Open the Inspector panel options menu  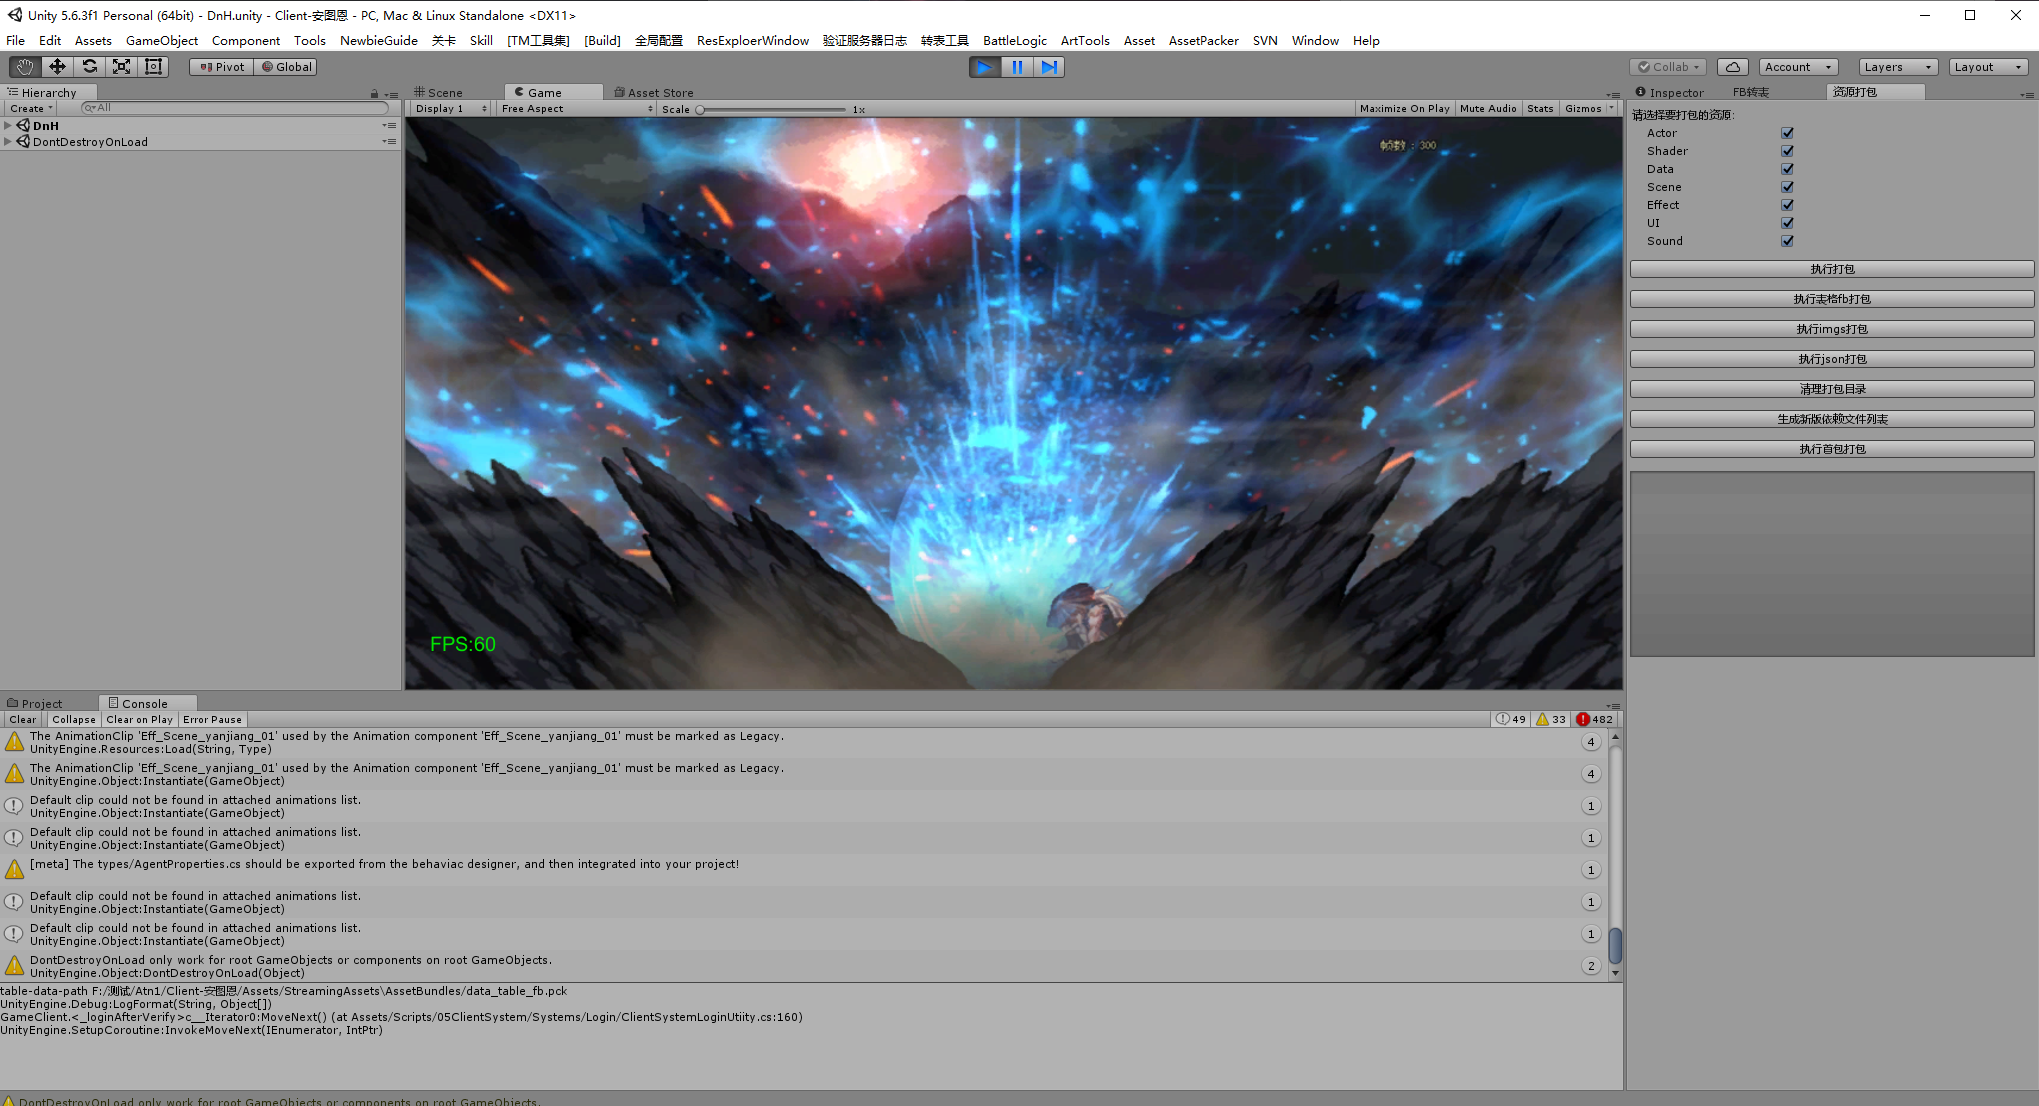tap(2027, 94)
